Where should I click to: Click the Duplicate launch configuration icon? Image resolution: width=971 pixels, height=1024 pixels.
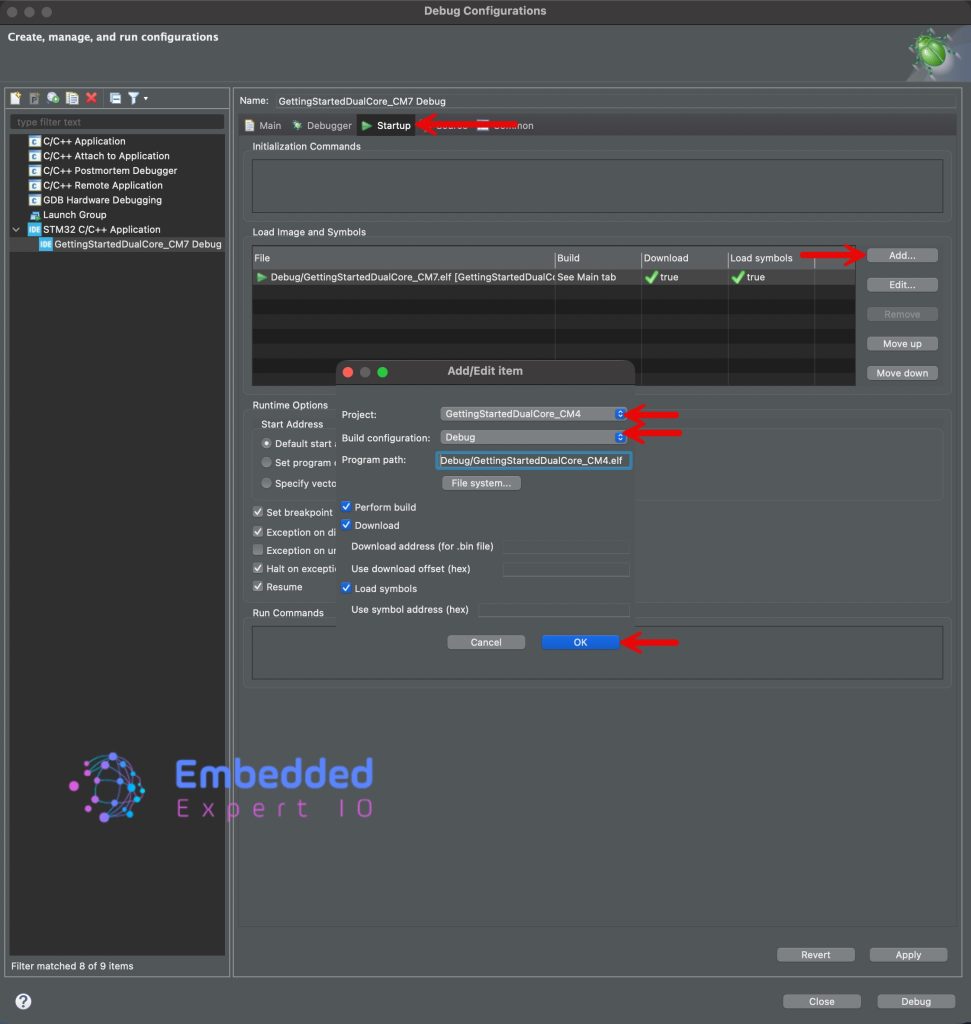pos(72,98)
